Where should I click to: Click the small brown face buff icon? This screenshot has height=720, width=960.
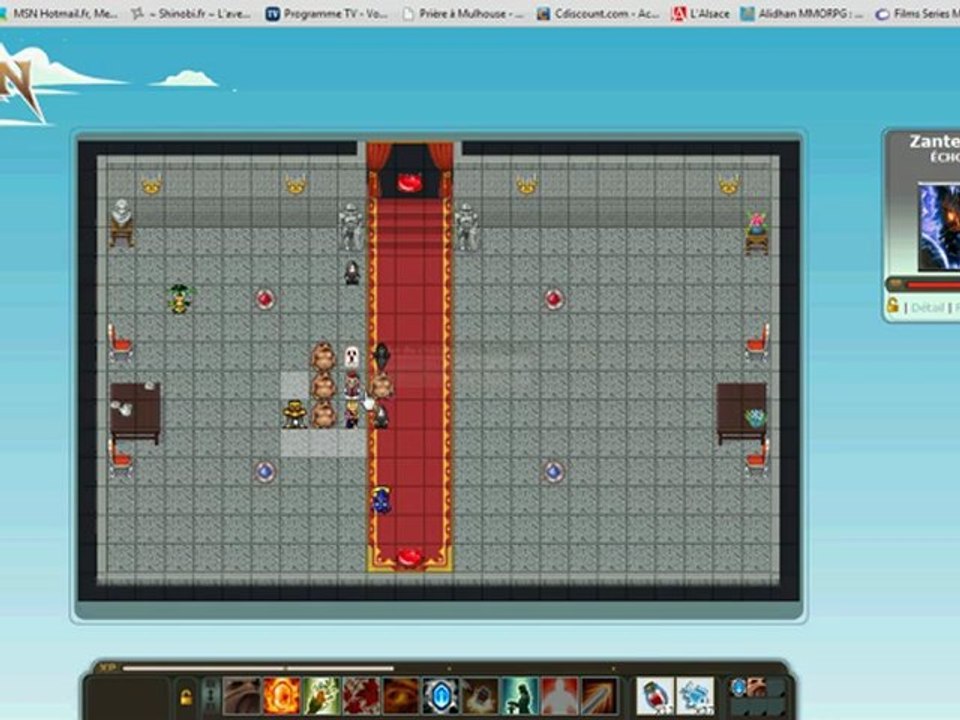pyautogui.click(x=757, y=688)
